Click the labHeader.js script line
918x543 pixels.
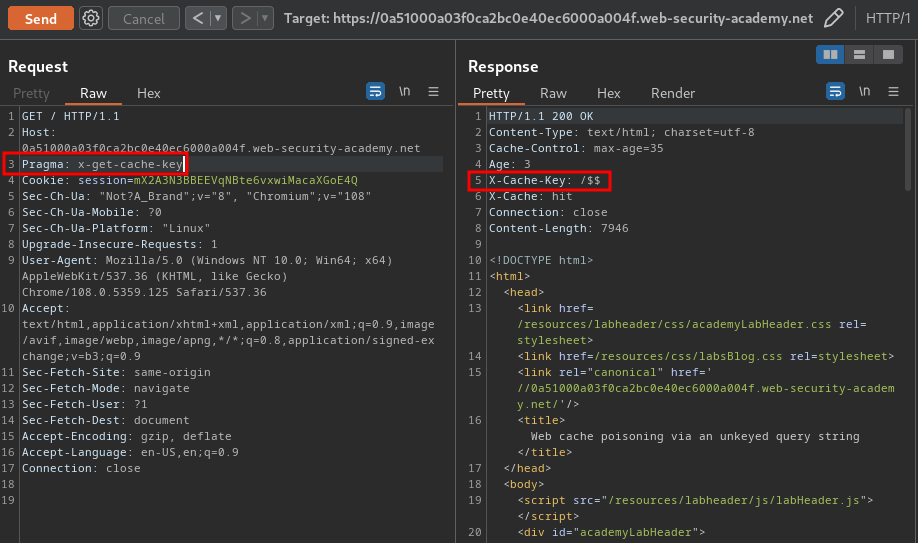click(695, 500)
